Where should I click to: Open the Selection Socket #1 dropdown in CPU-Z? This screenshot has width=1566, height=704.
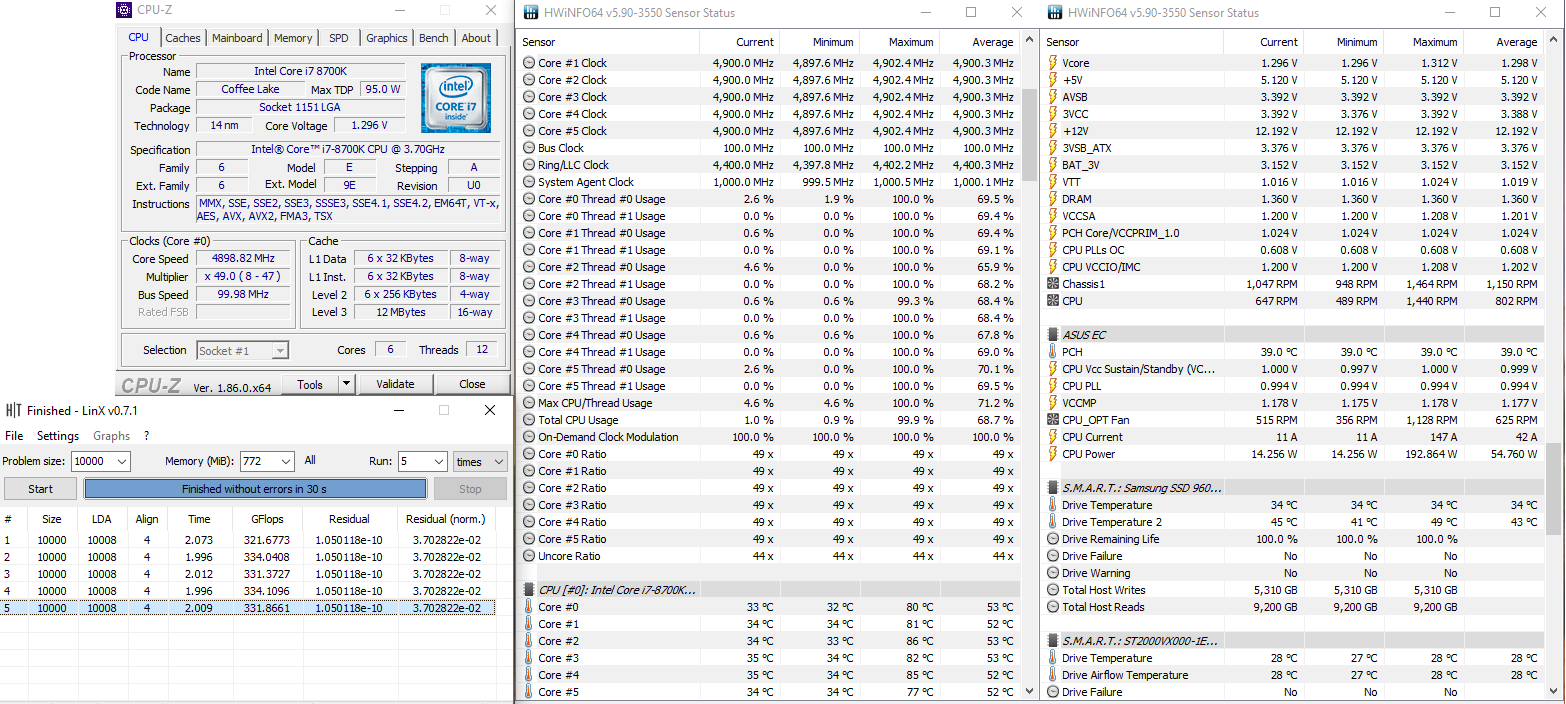(x=280, y=350)
